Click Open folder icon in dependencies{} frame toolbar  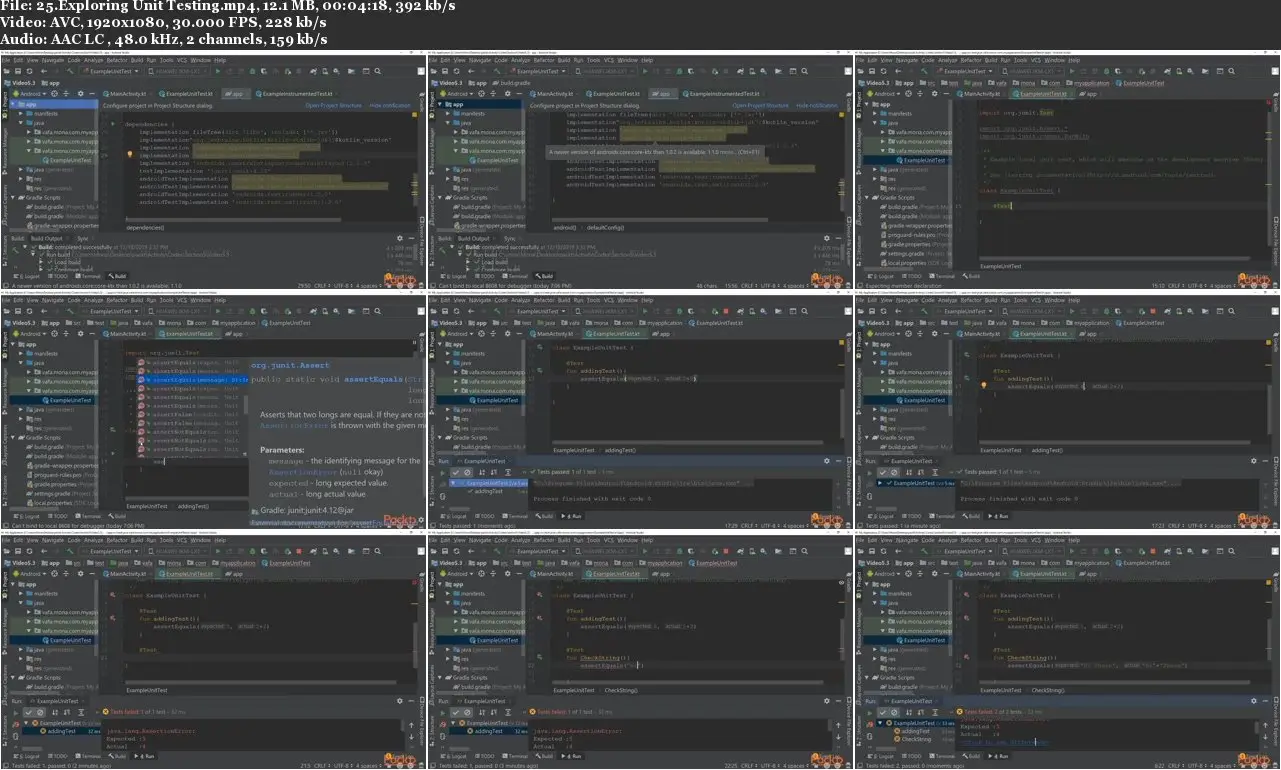8,72
